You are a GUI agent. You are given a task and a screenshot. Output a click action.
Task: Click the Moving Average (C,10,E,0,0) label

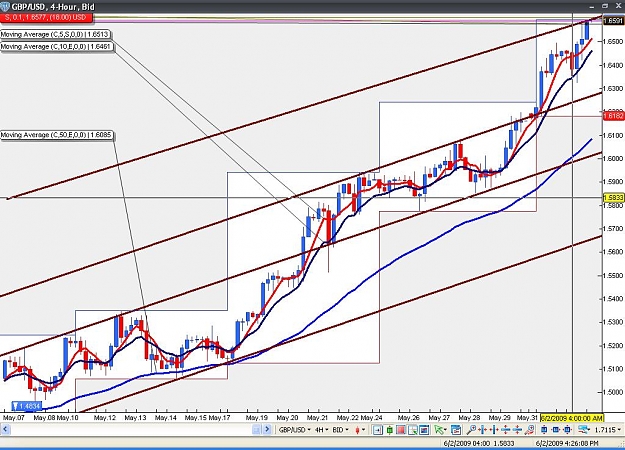click(x=56, y=47)
